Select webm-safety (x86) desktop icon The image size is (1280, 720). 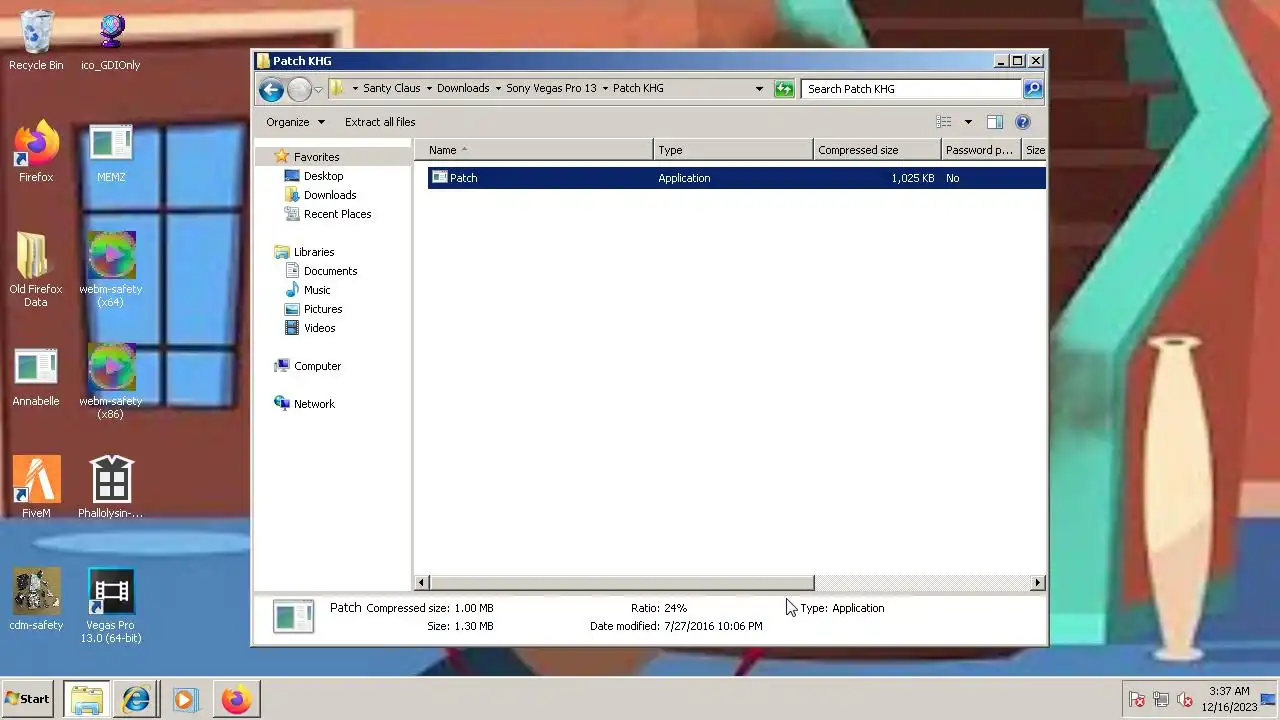click(111, 382)
